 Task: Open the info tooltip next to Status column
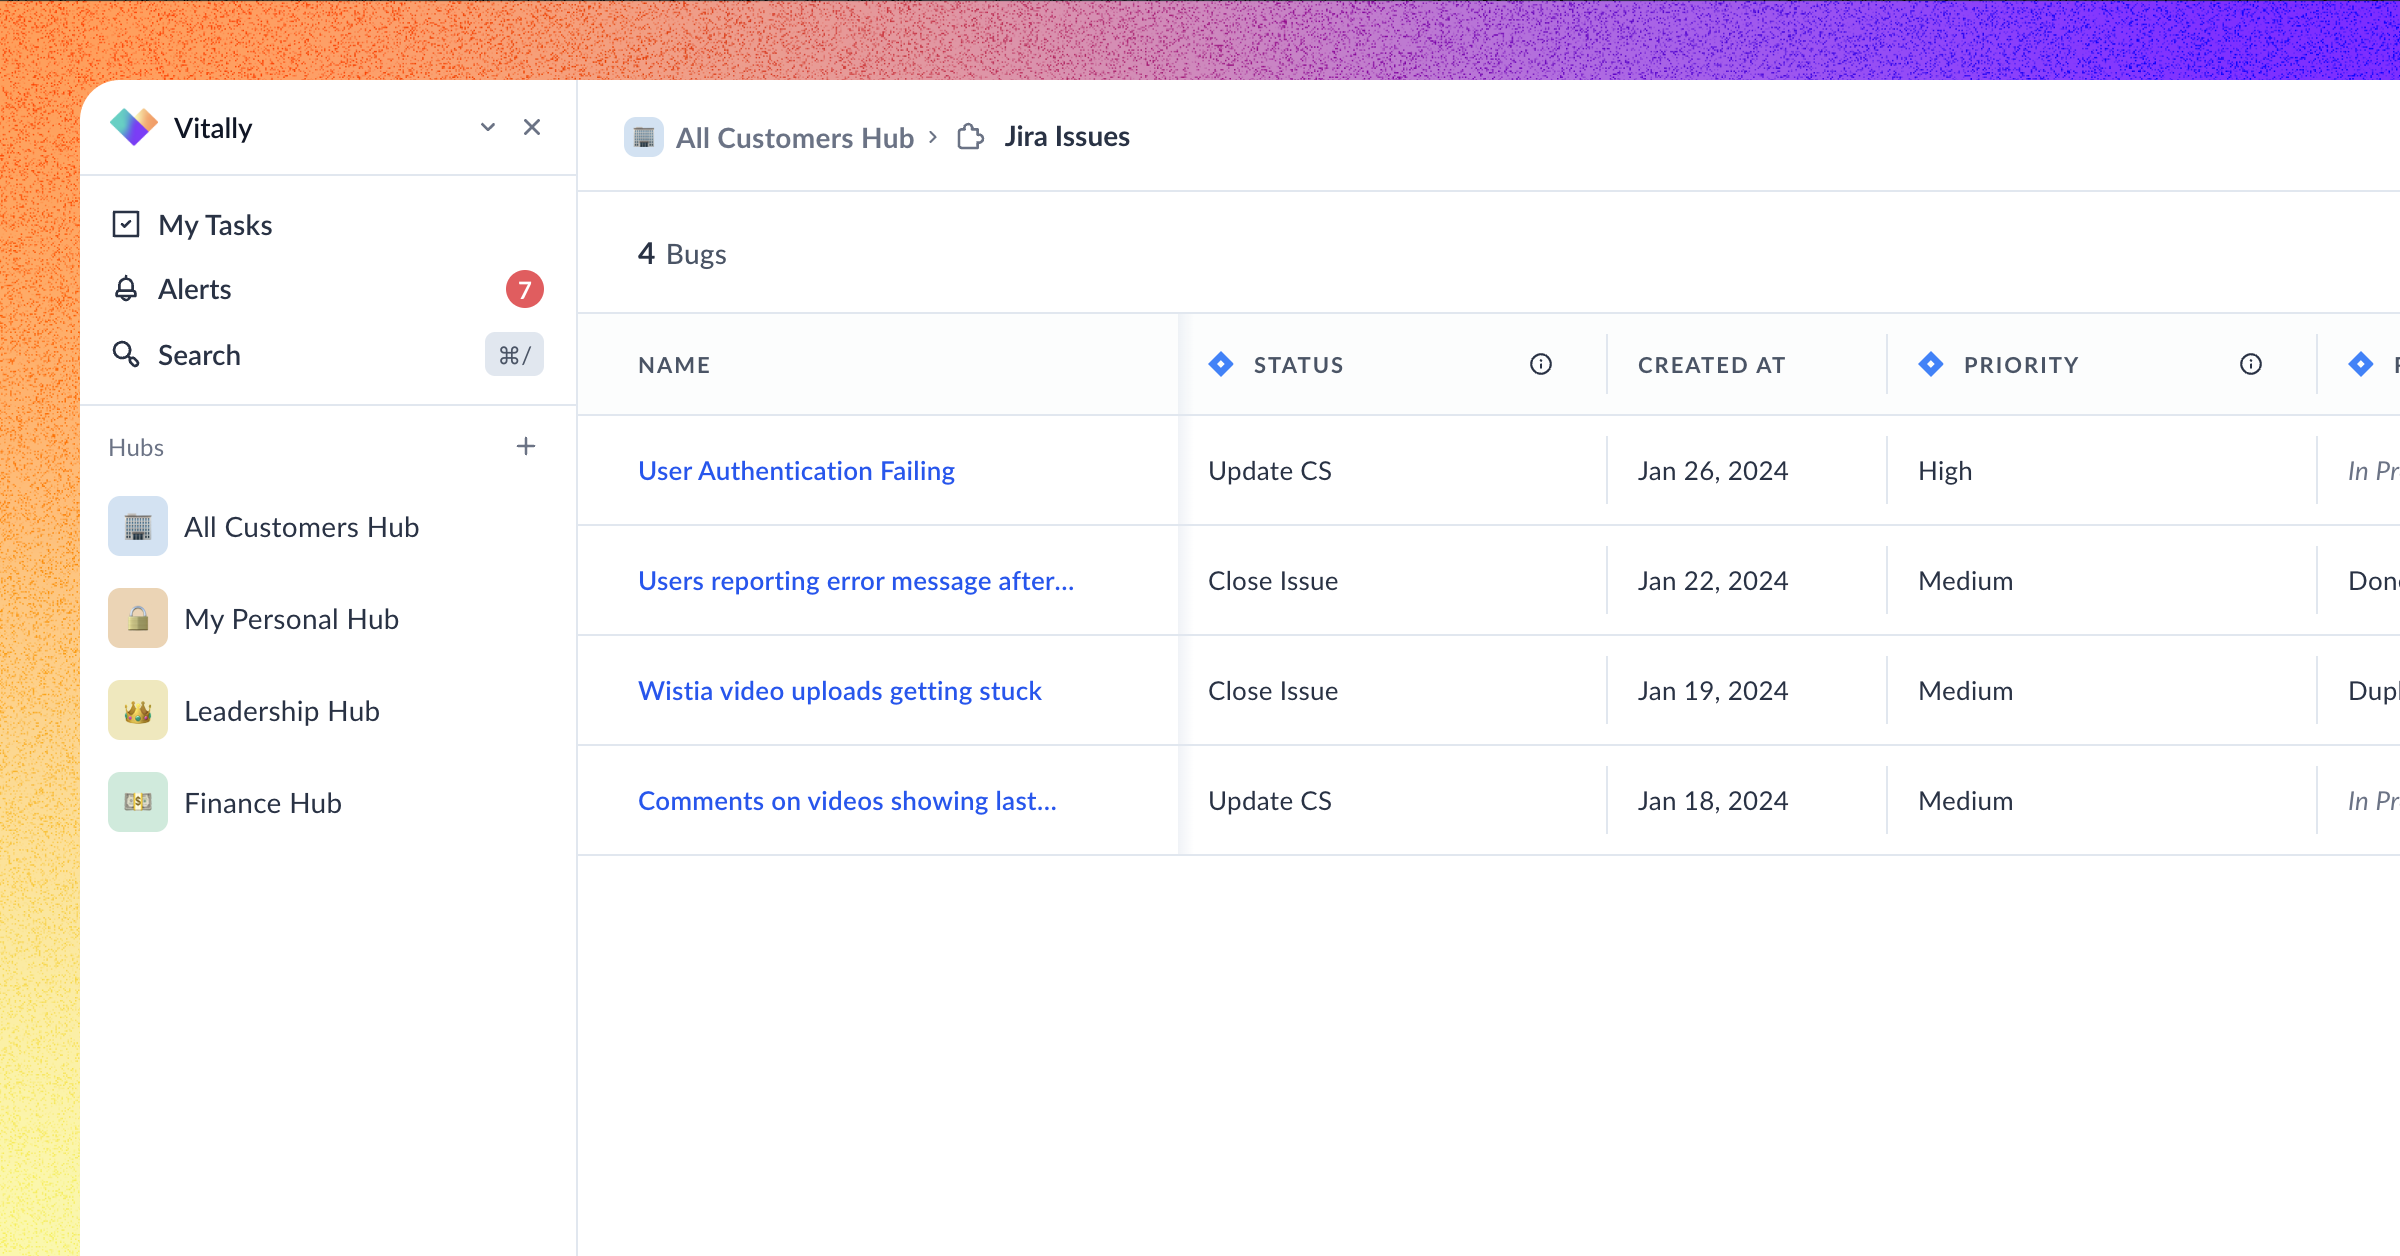coord(1540,364)
